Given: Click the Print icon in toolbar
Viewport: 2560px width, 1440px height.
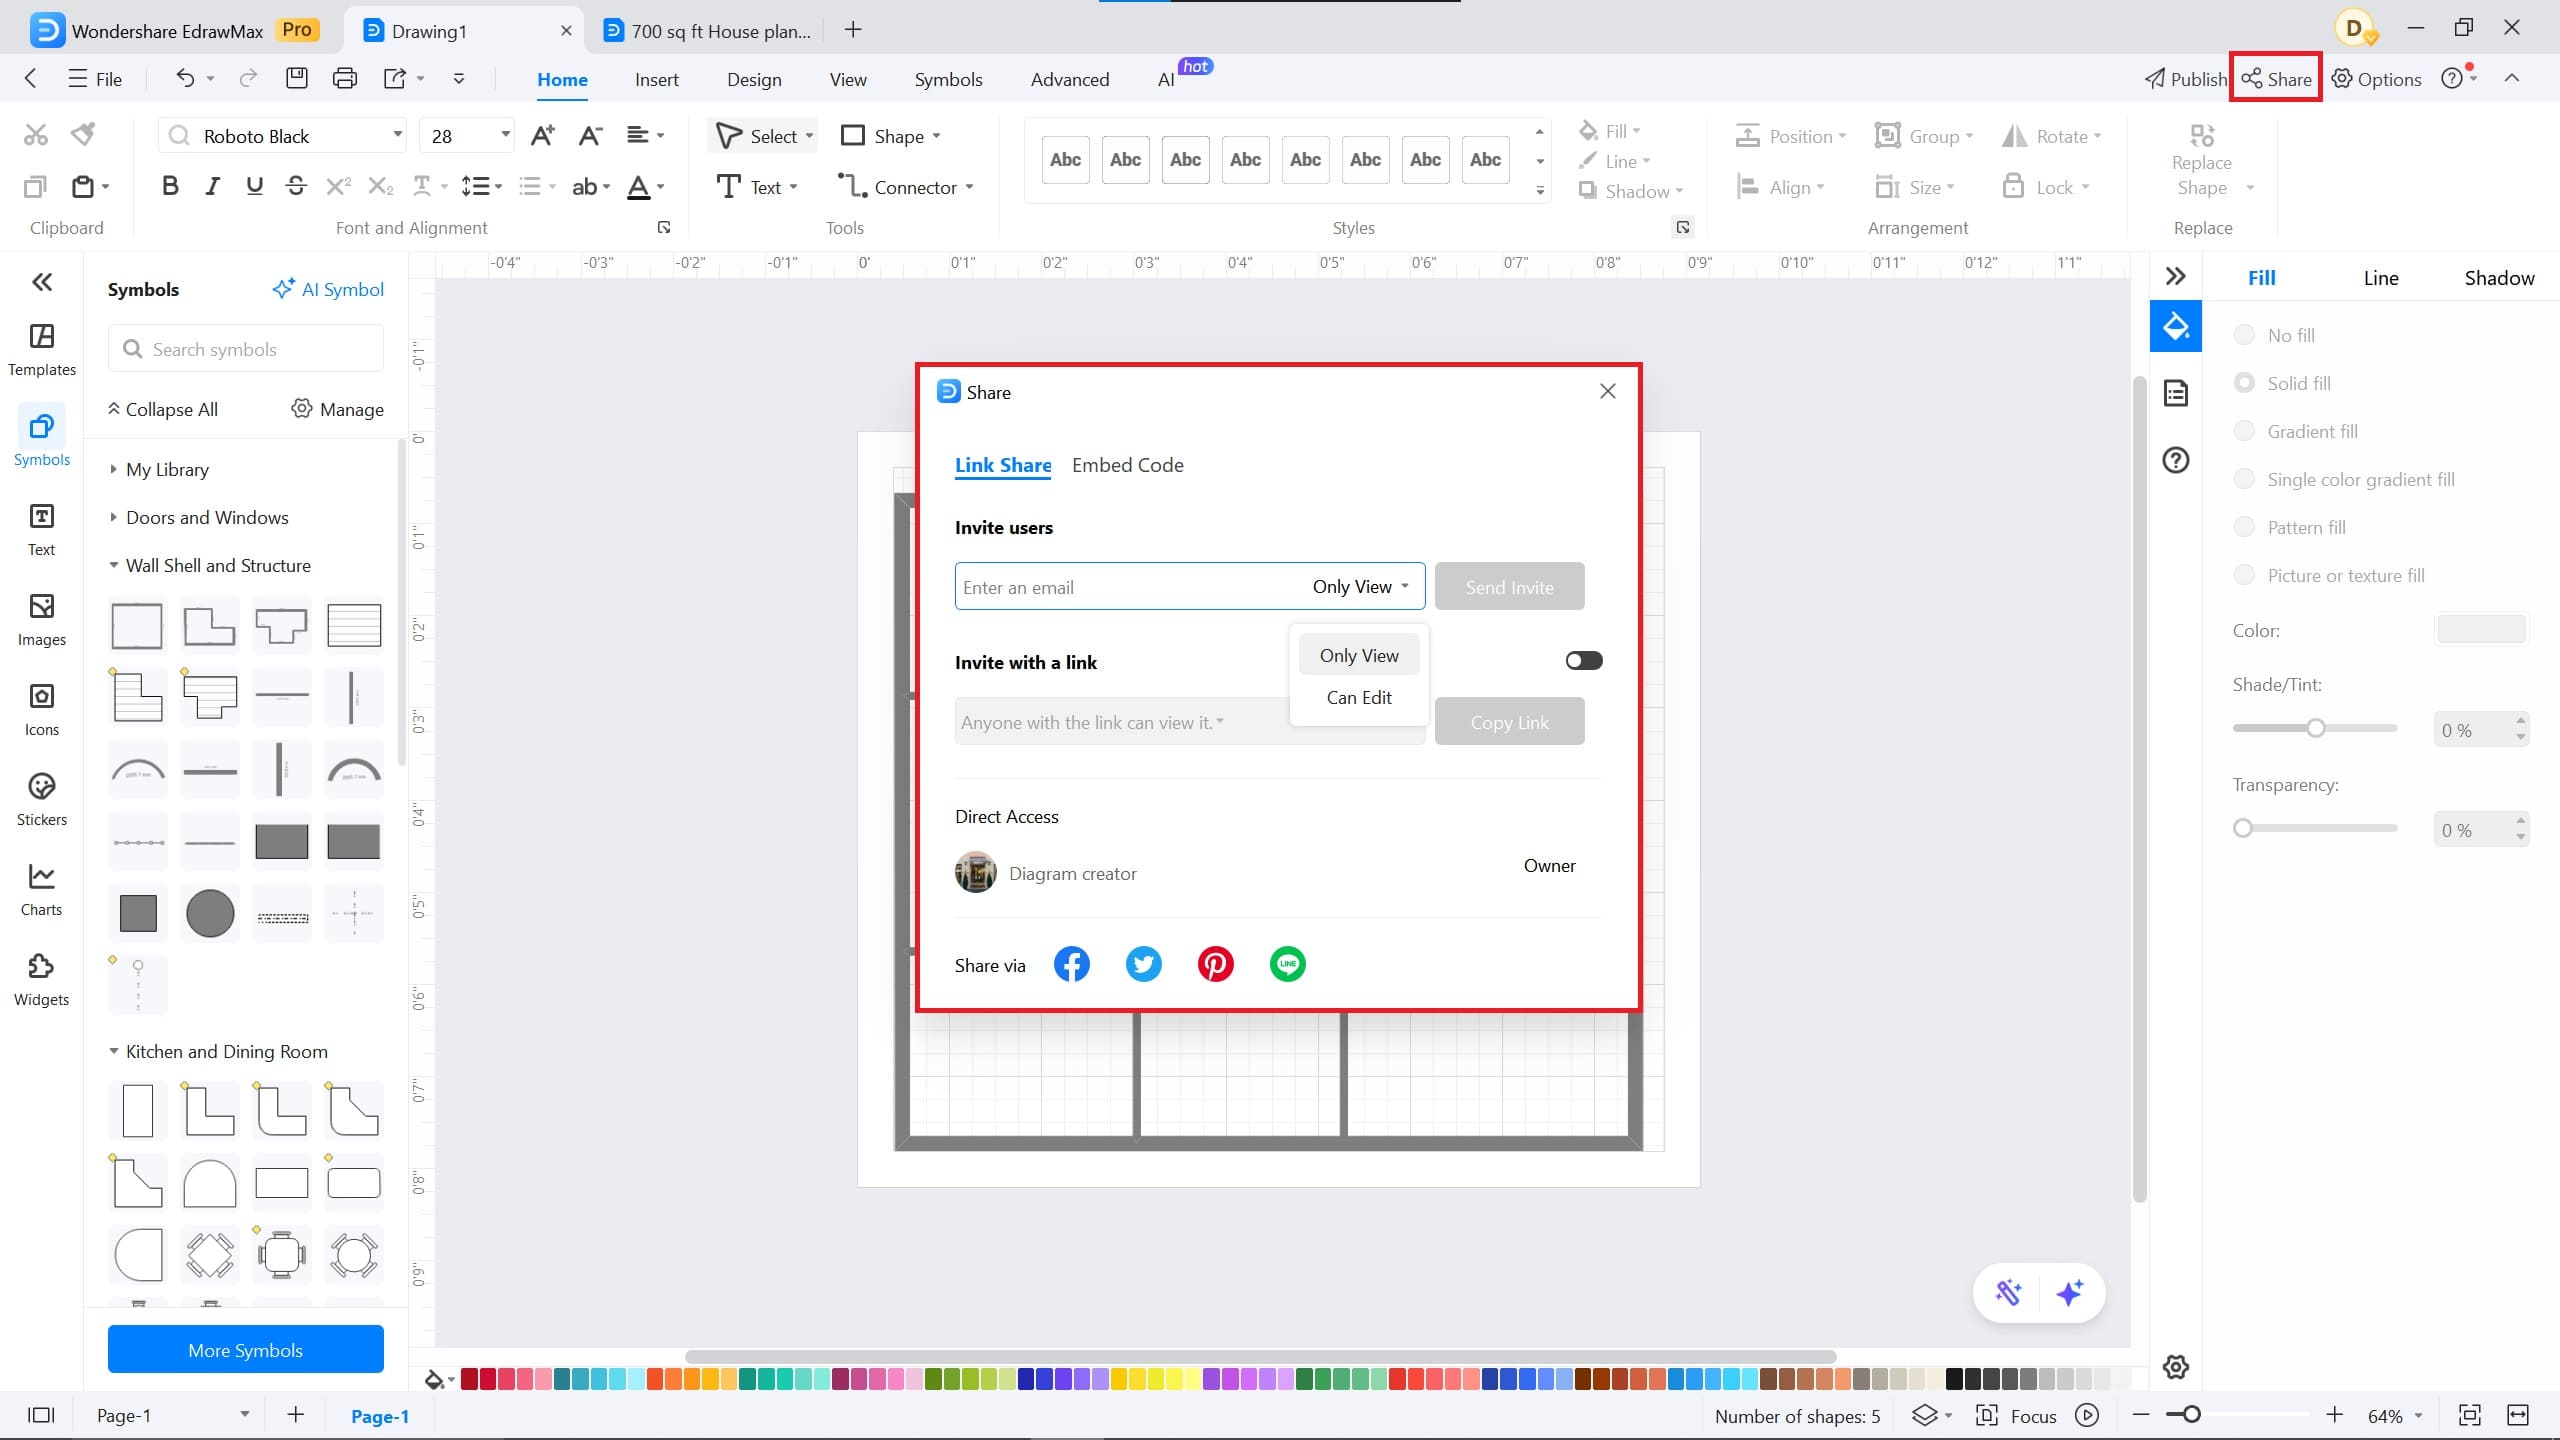Looking at the screenshot, I should tap(344, 78).
